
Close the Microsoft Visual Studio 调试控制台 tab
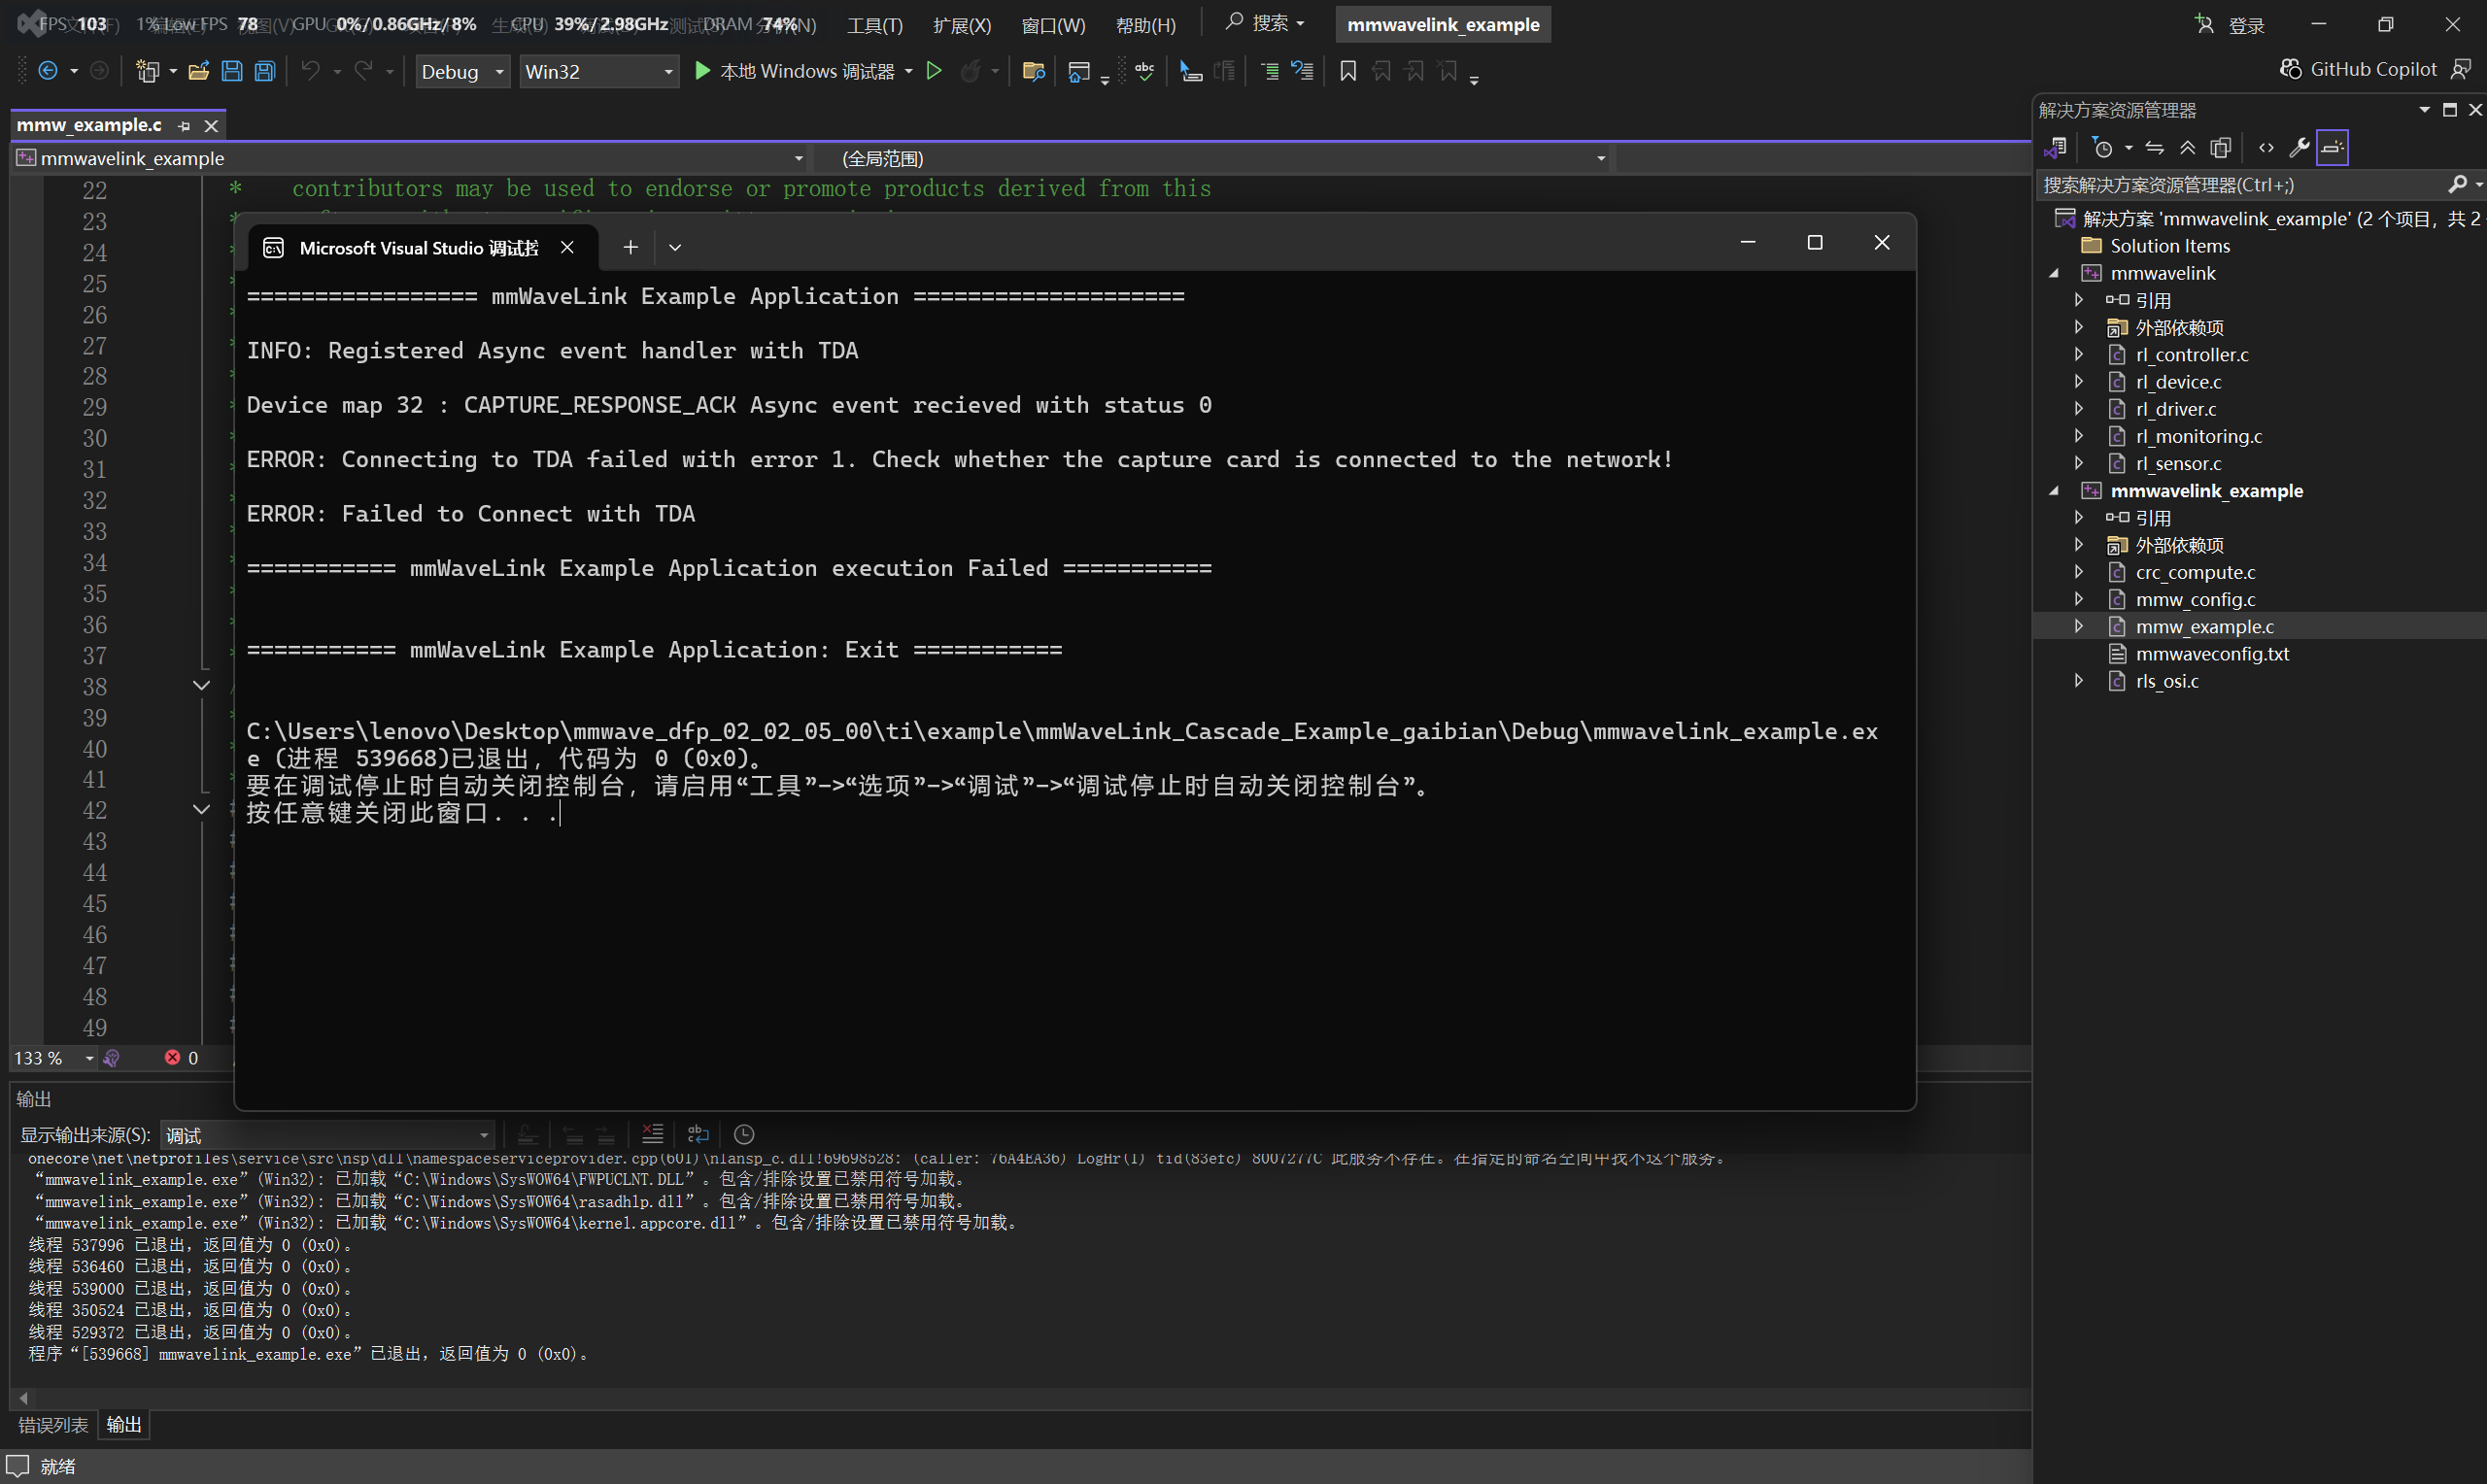click(567, 247)
